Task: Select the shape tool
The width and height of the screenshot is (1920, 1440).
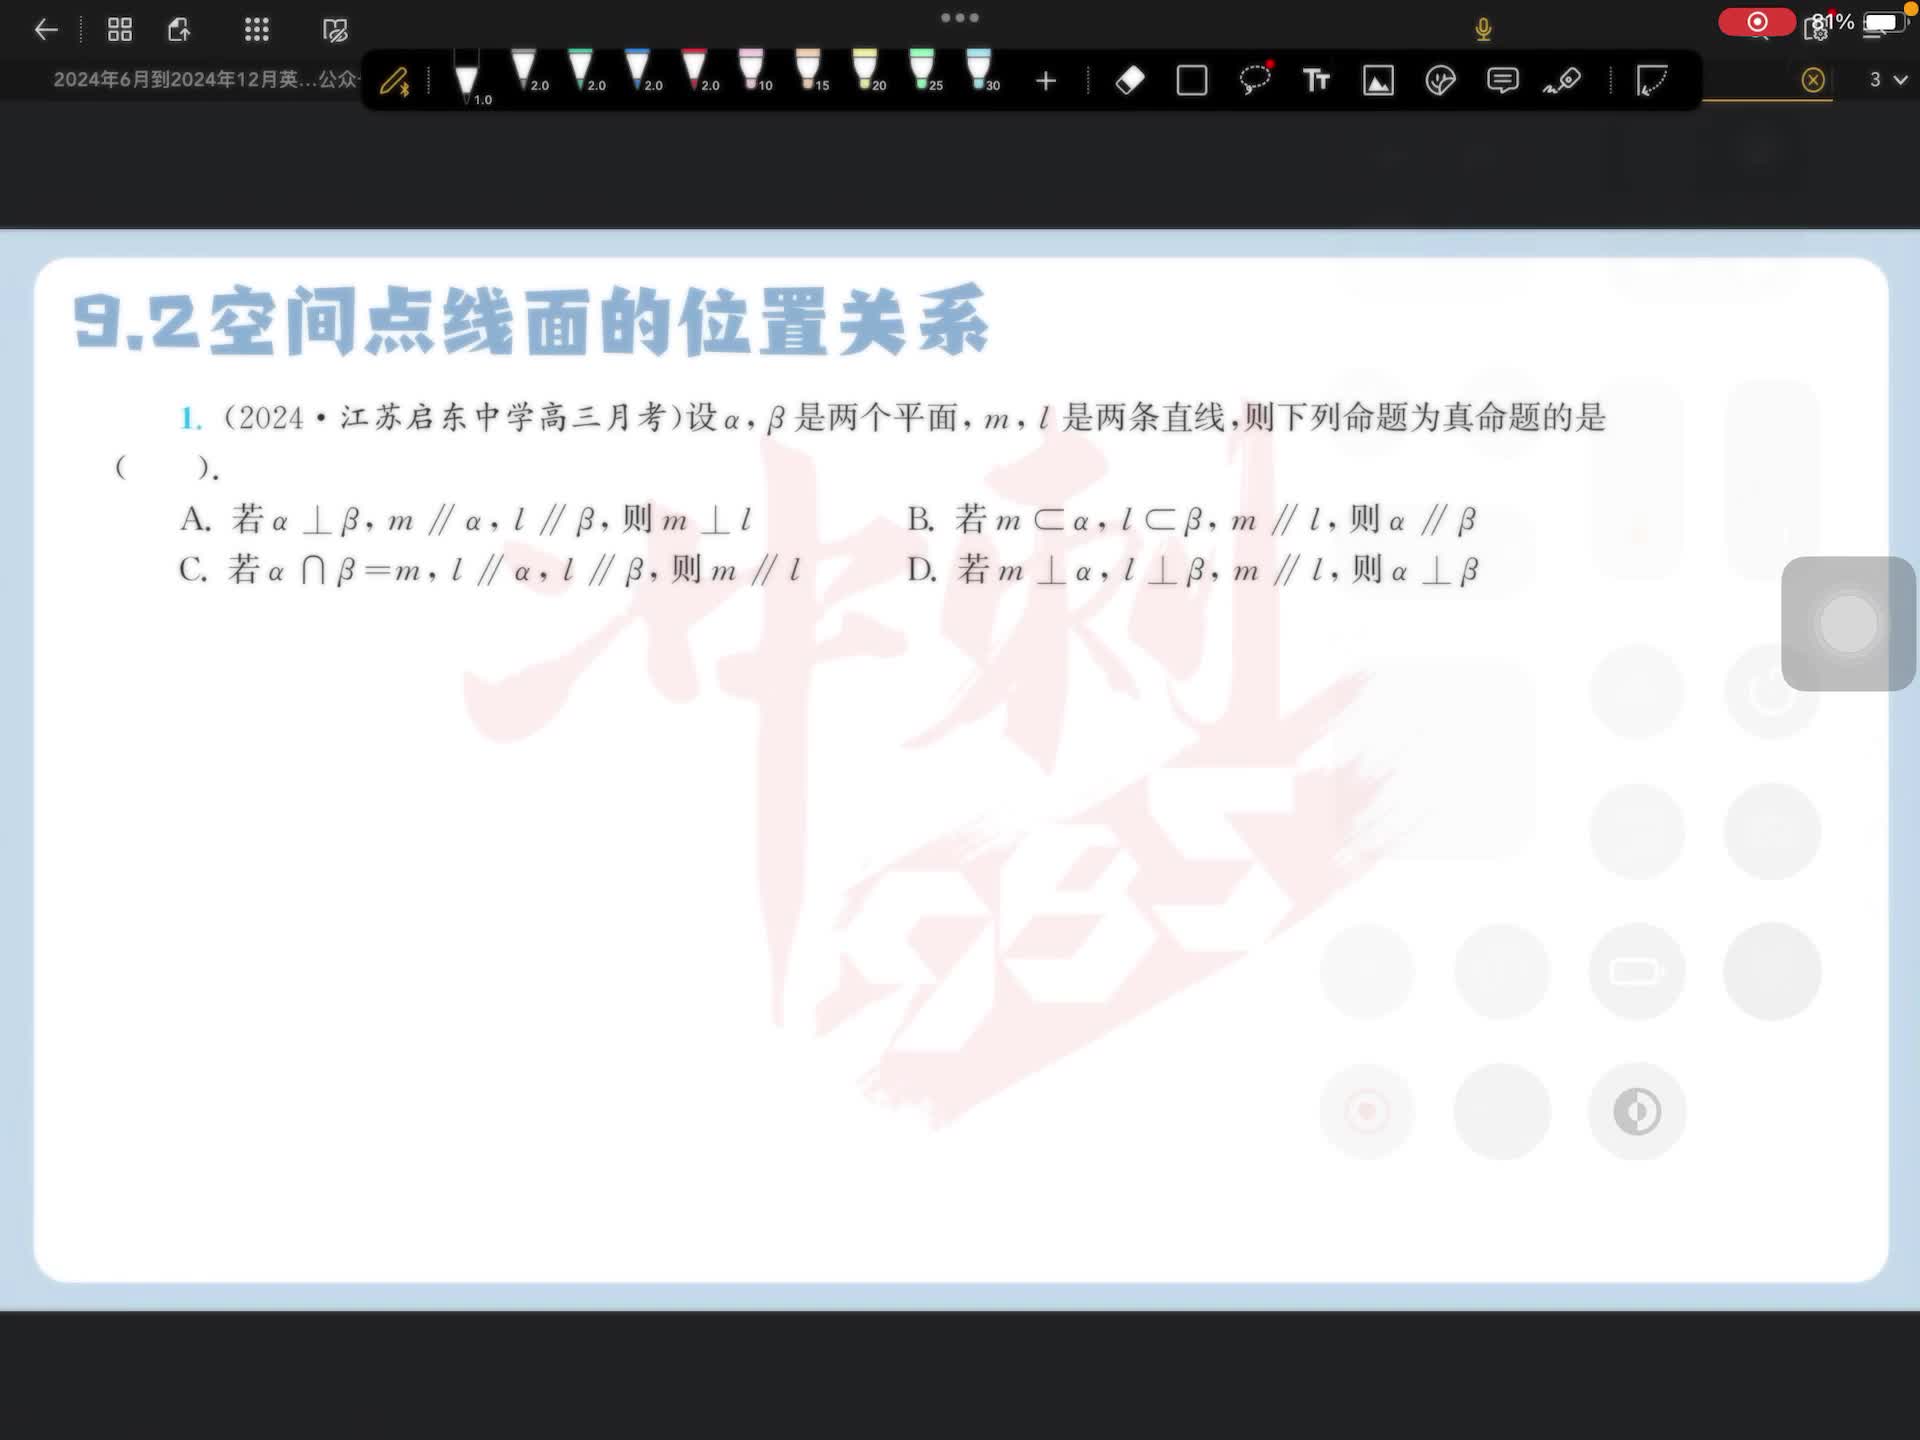Action: coord(1192,80)
